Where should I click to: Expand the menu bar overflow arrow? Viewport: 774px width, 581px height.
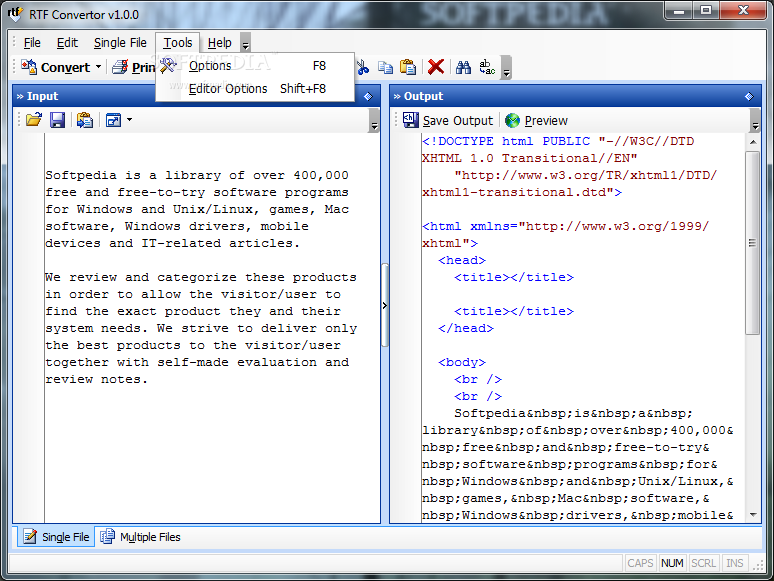tap(245, 43)
